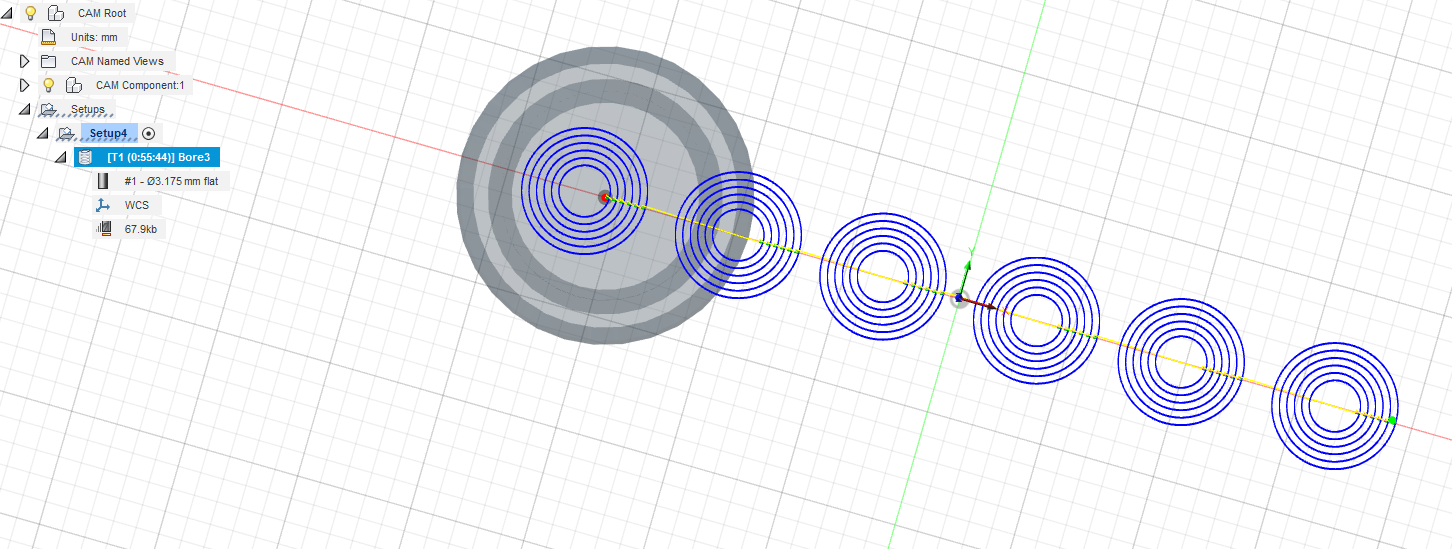Select the Setups label

[88, 109]
